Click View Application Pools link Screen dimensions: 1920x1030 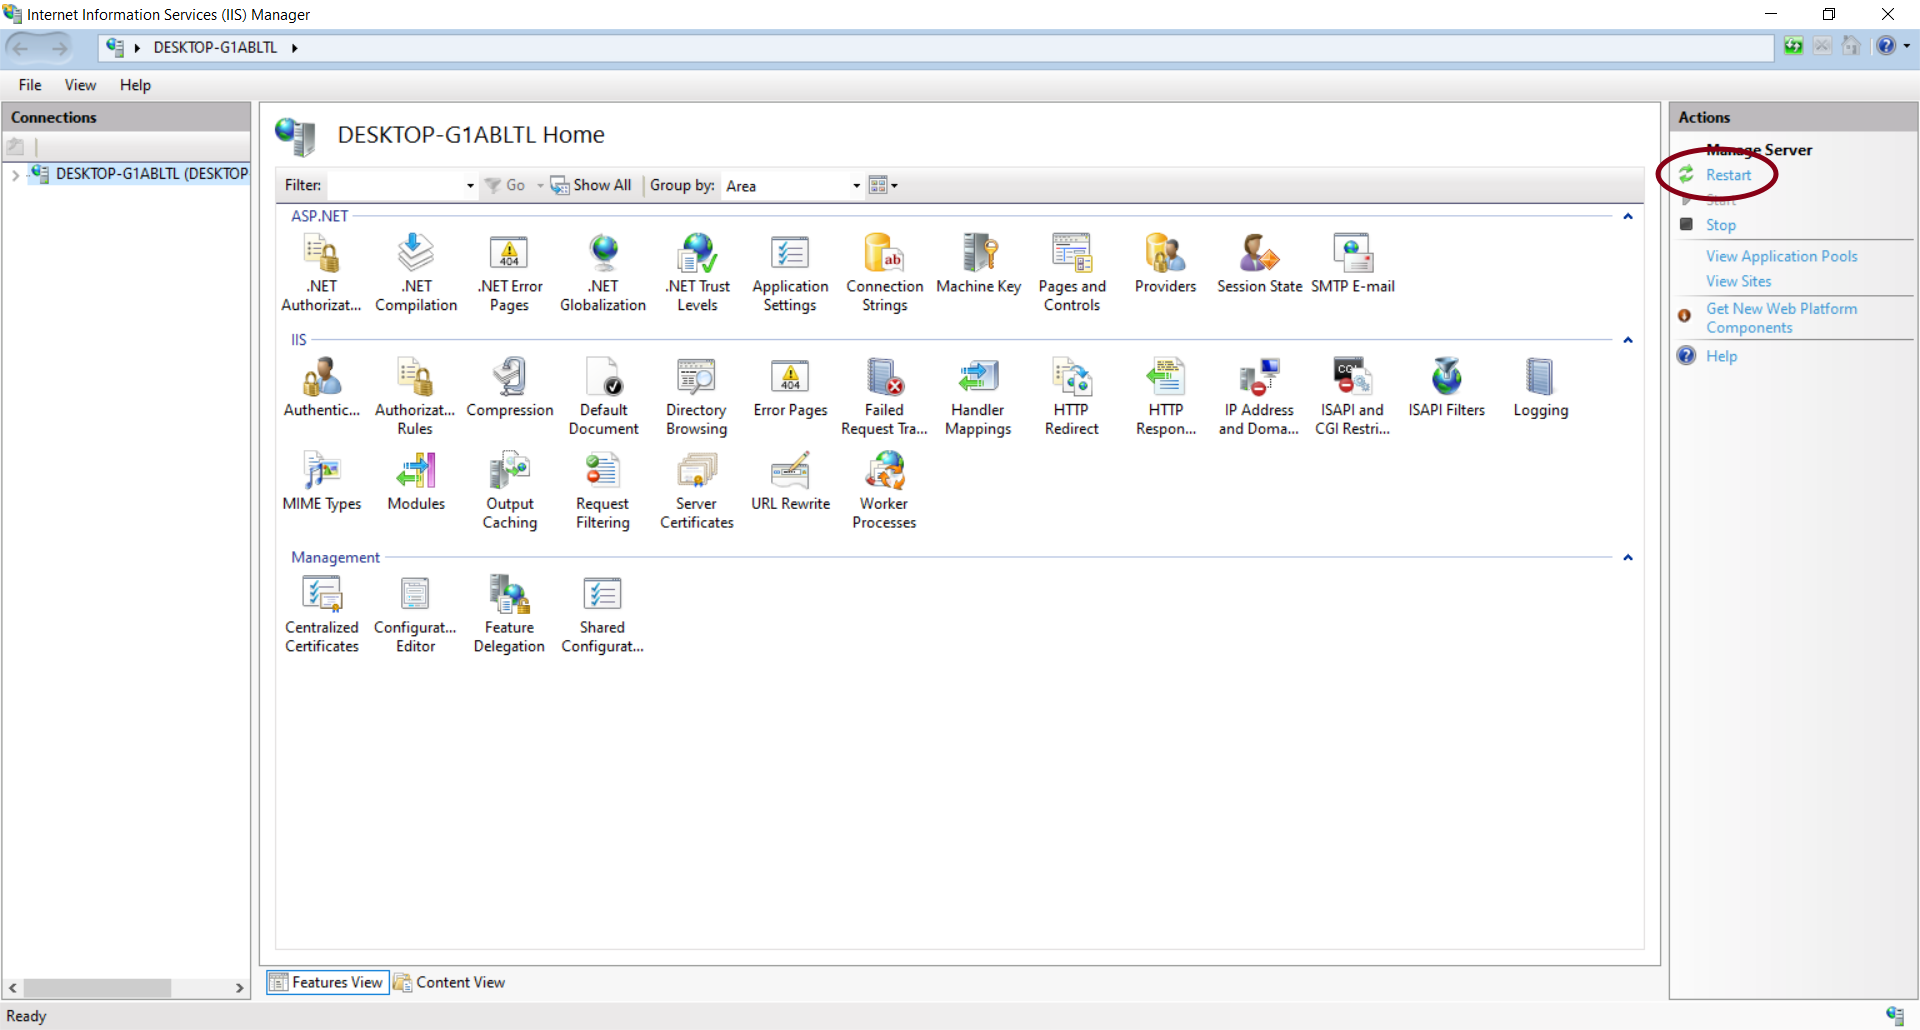1781,256
